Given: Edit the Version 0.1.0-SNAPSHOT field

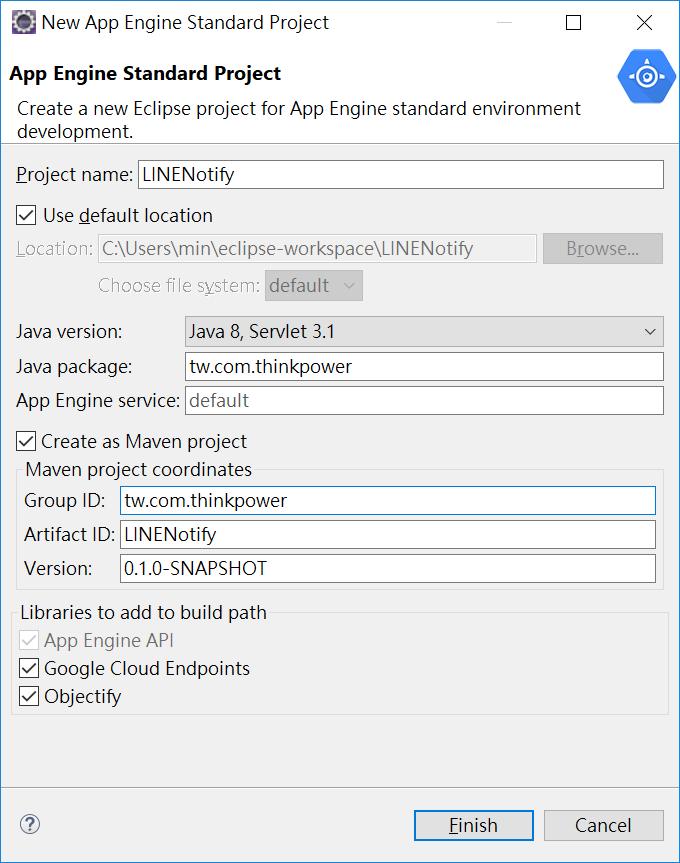Looking at the screenshot, I should coord(388,569).
